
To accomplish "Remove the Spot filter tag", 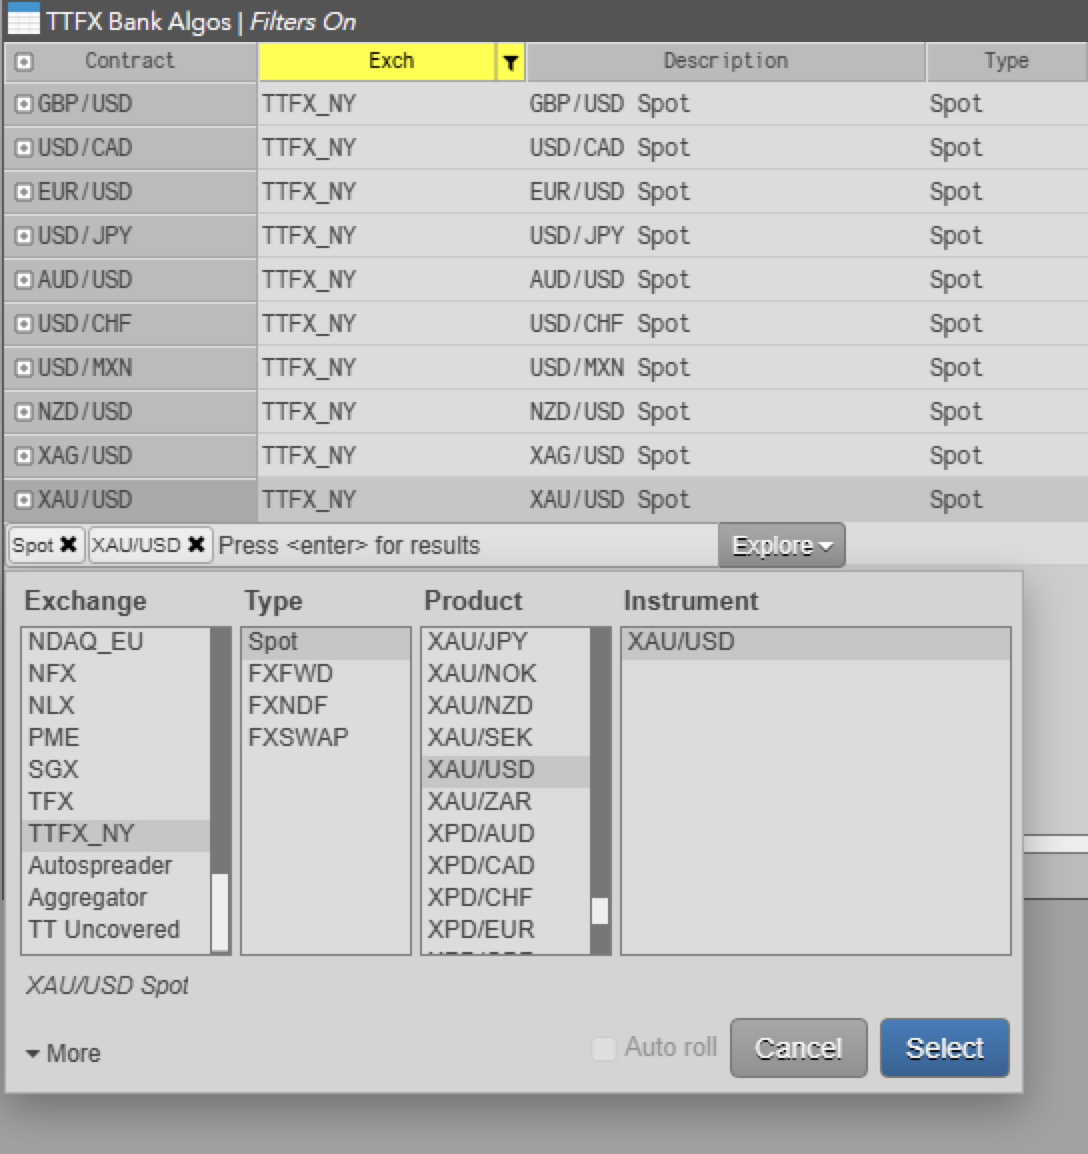I will point(68,545).
